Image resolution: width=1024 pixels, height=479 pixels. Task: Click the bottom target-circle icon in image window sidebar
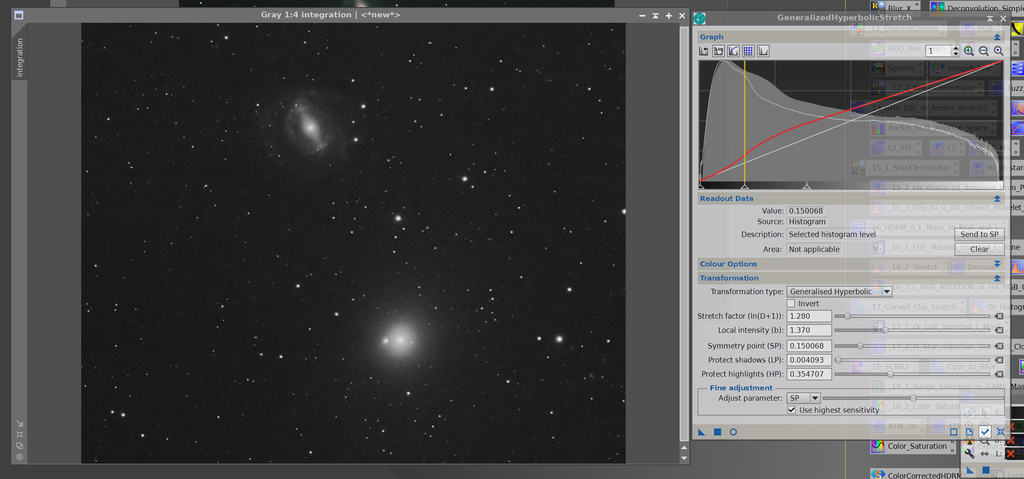20,457
